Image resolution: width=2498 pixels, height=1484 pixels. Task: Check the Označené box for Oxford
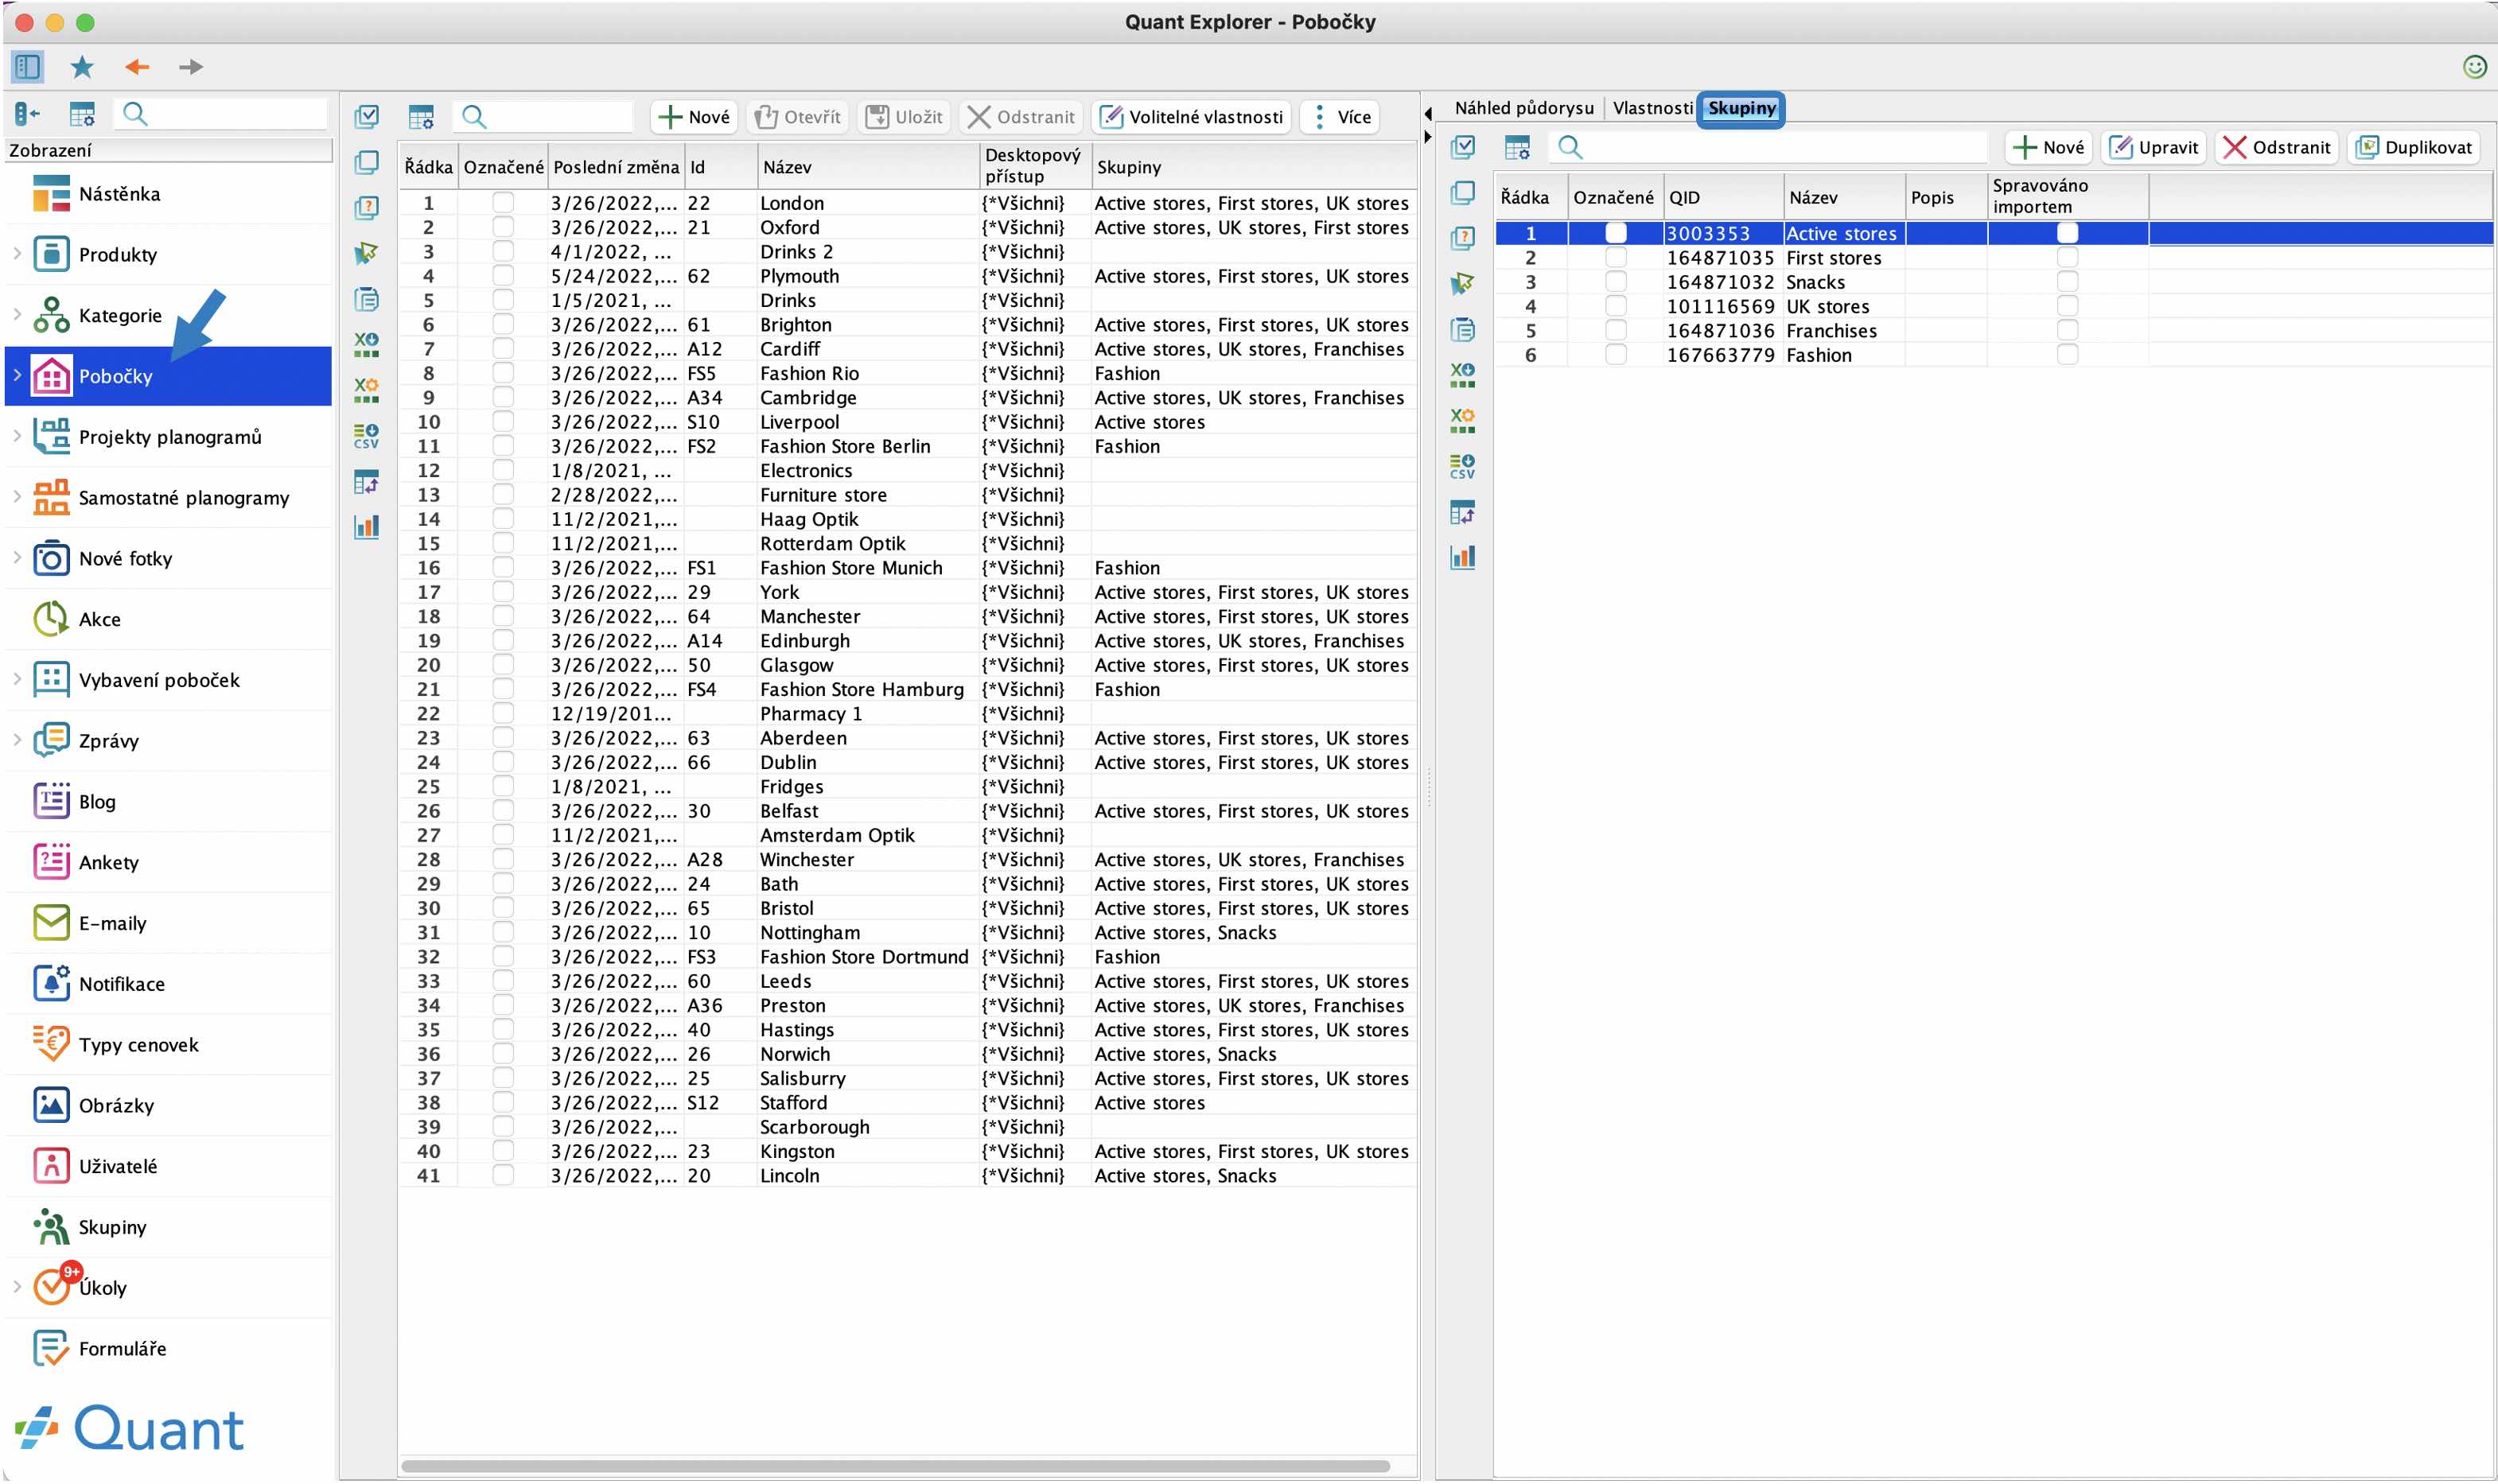tap(503, 227)
